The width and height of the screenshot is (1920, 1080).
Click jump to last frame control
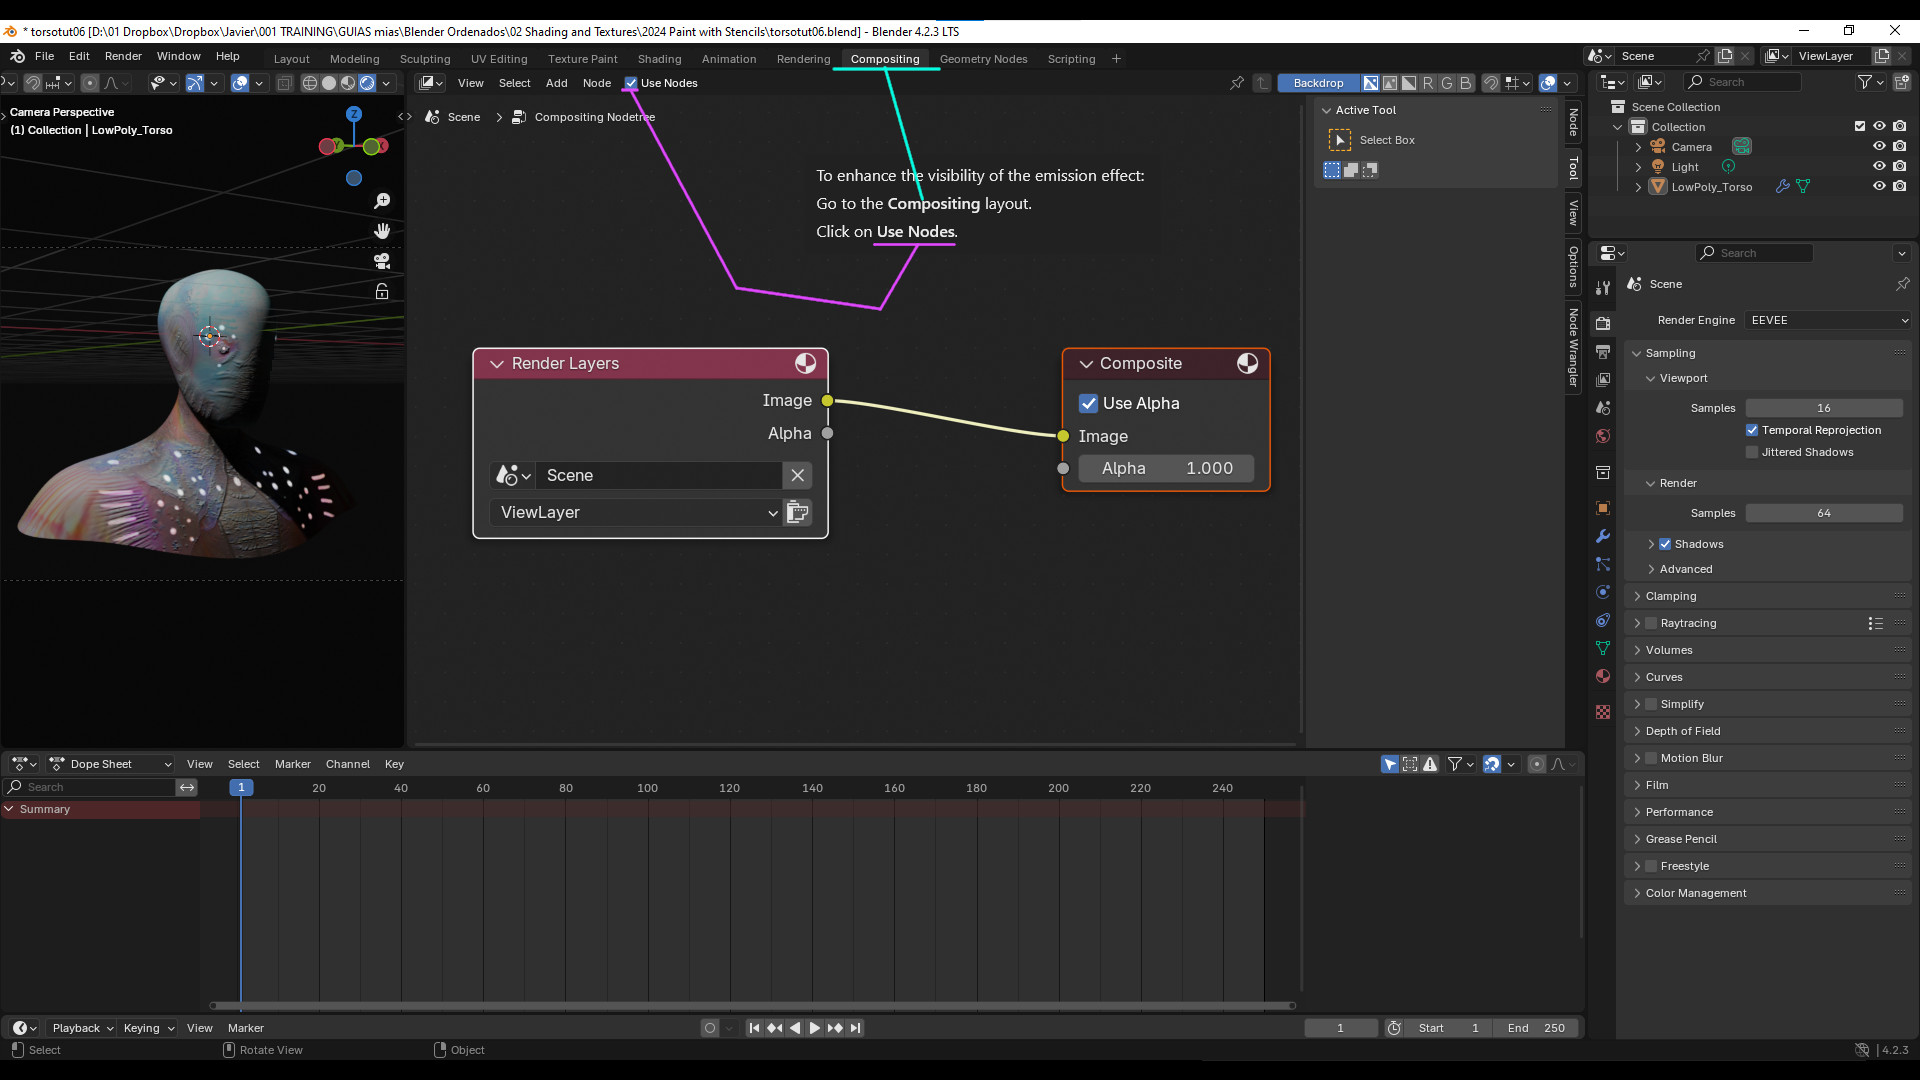coord(855,1028)
